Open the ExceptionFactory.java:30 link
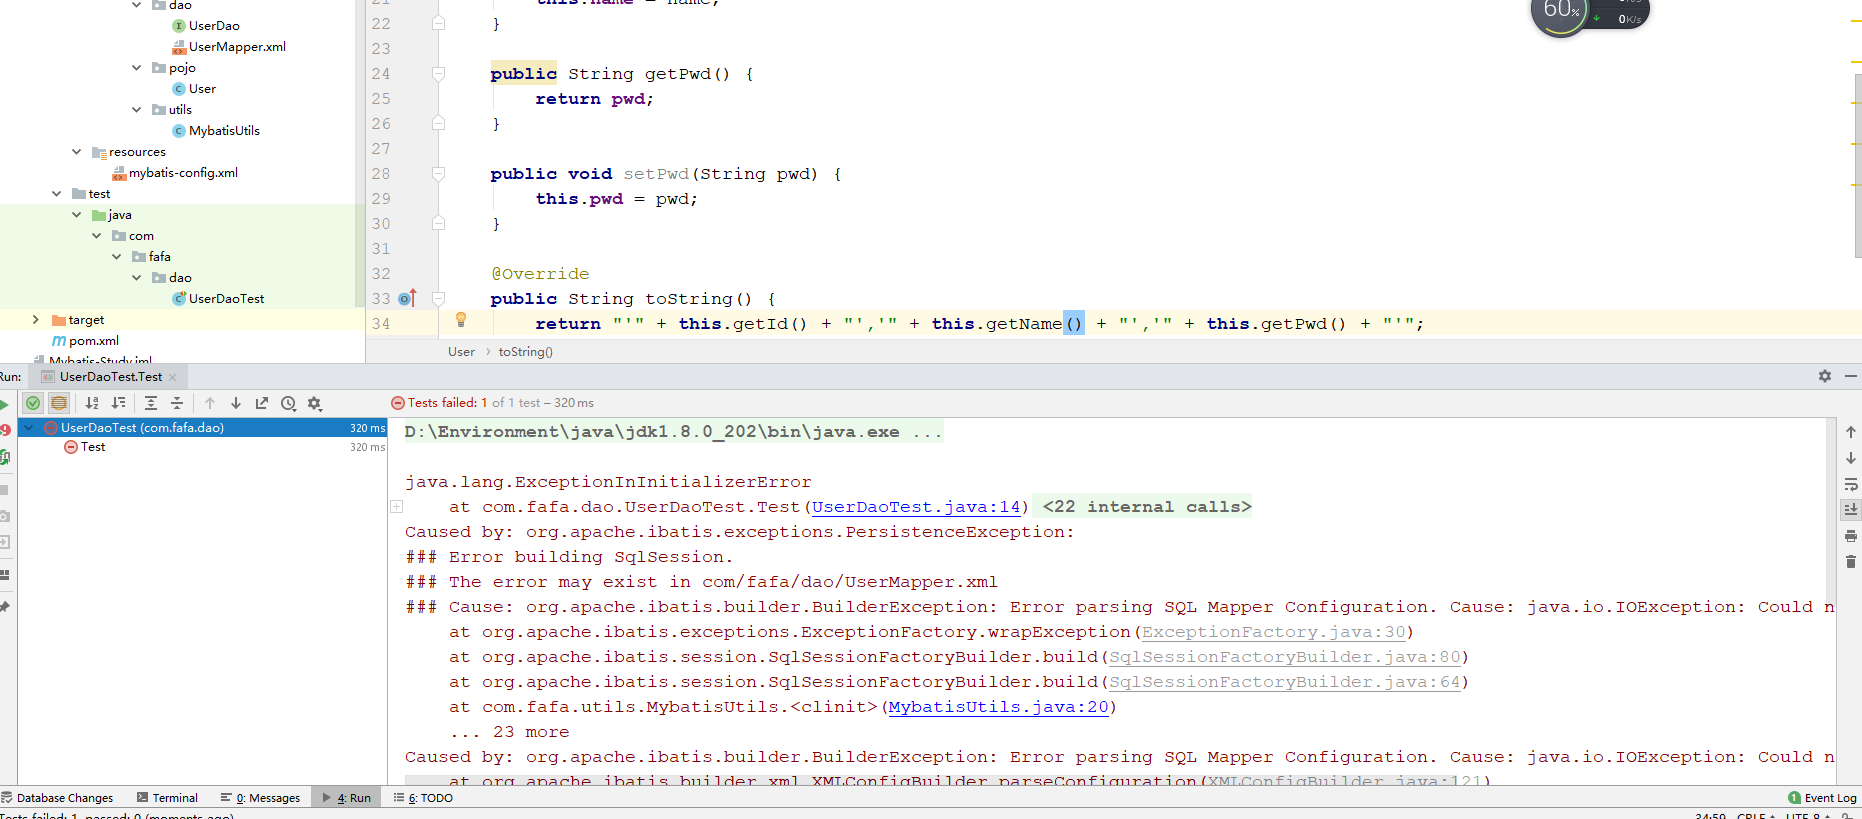The image size is (1862, 819). click(1273, 632)
